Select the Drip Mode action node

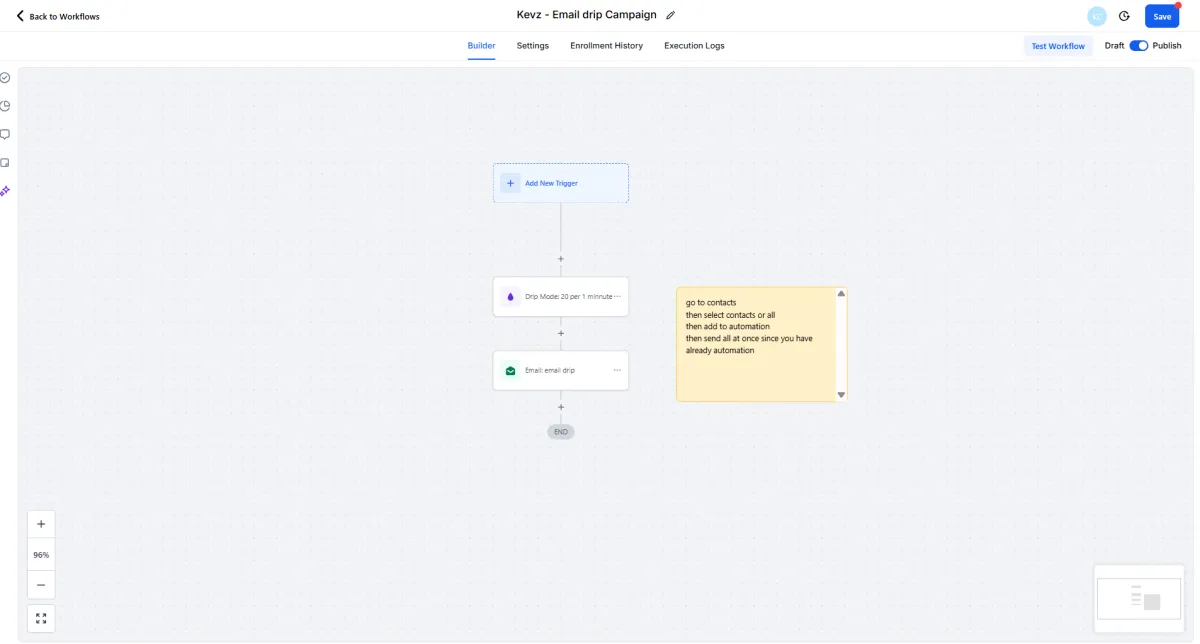click(x=561, y=297)
